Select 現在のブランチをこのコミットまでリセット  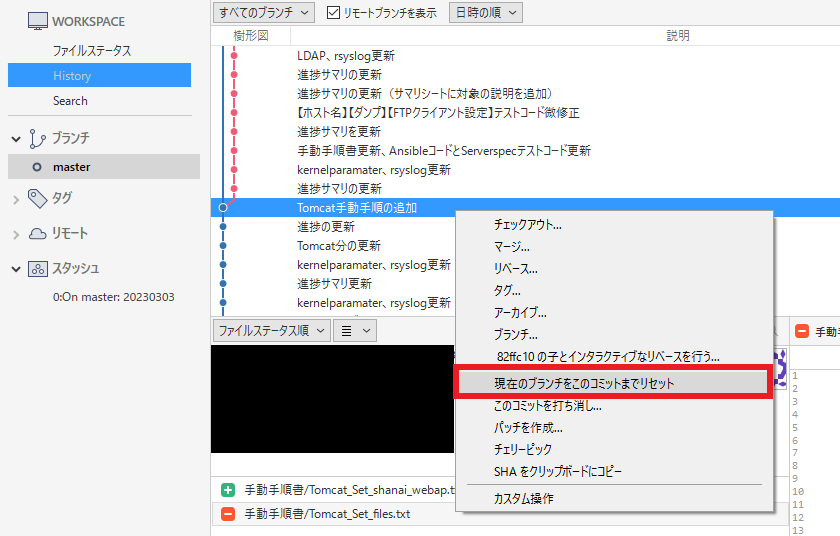click(613, 383)
